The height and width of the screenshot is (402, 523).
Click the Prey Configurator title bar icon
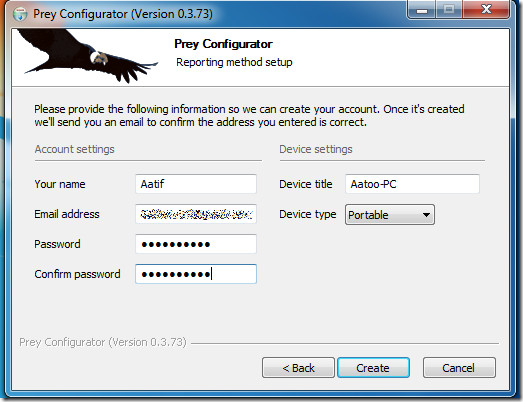20,14
